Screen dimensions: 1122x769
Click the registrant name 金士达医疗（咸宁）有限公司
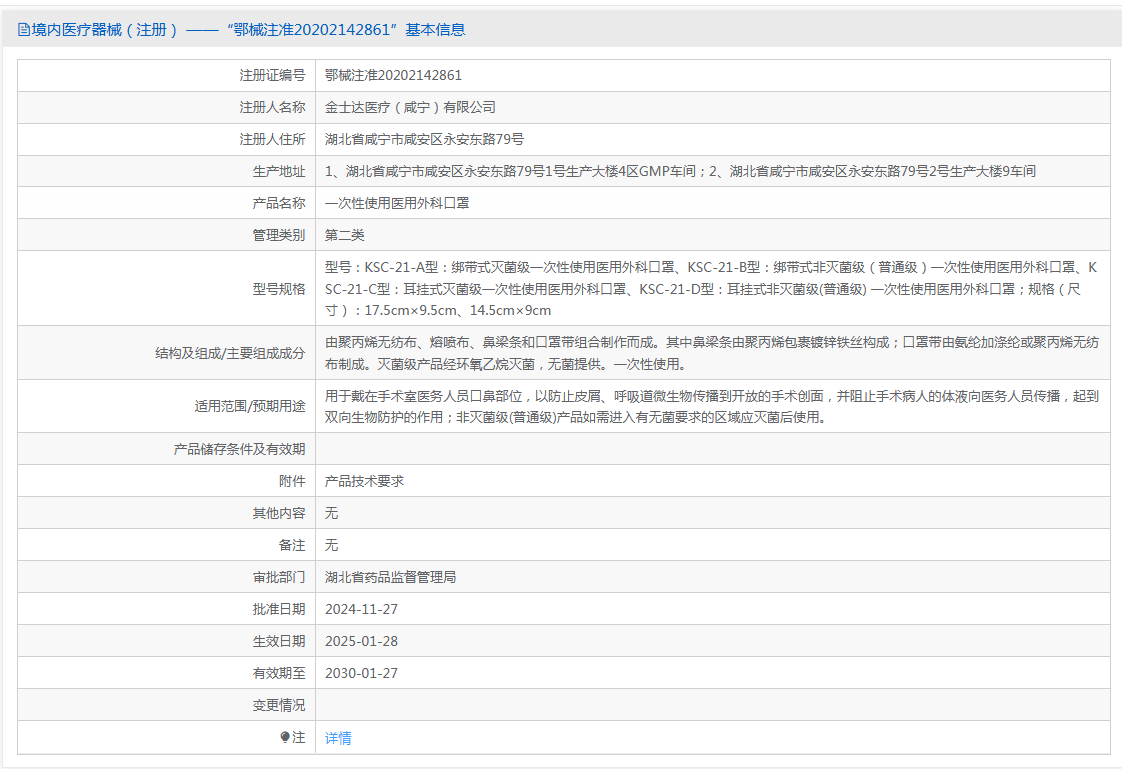pos(410,107)
